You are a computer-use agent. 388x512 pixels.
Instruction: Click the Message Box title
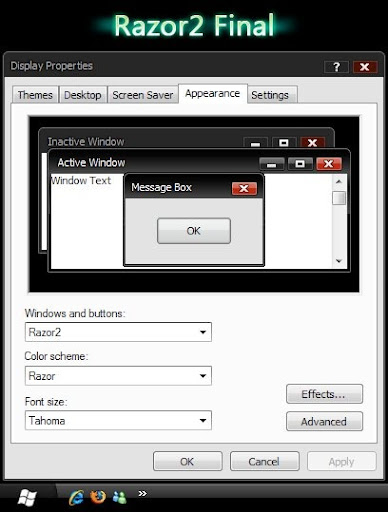point(161,187)
